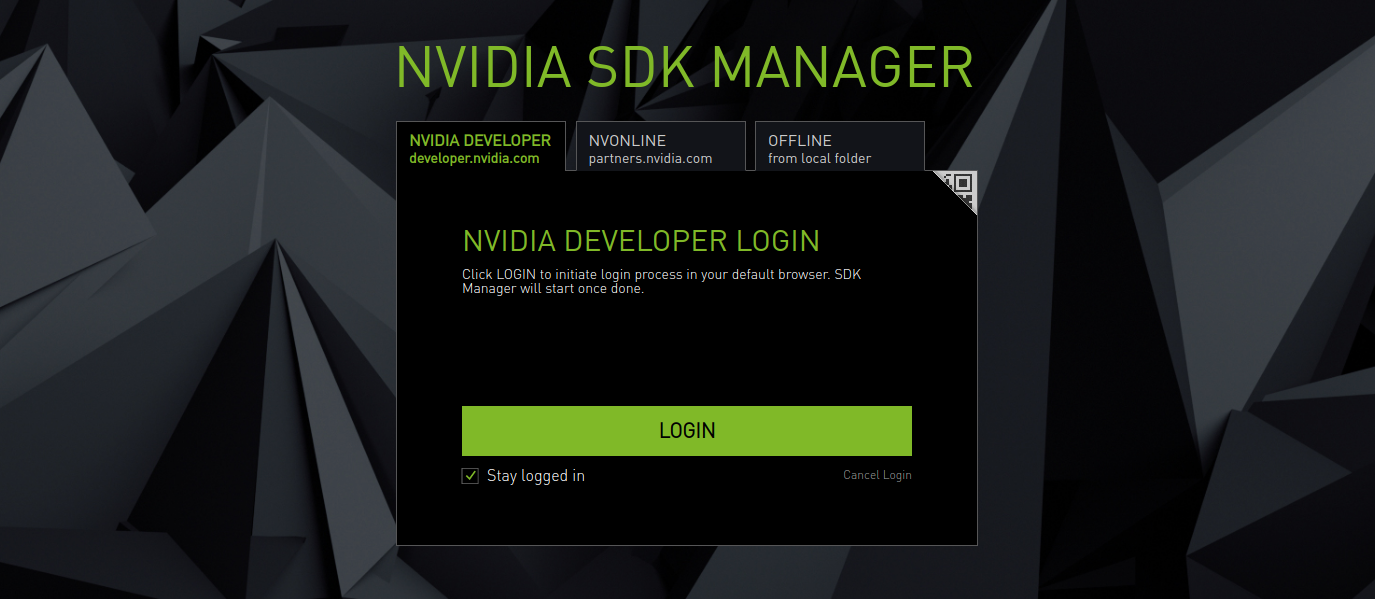Click the green LOGIN button
This screenshot has width=1375, height=599.
pos(687,431)
